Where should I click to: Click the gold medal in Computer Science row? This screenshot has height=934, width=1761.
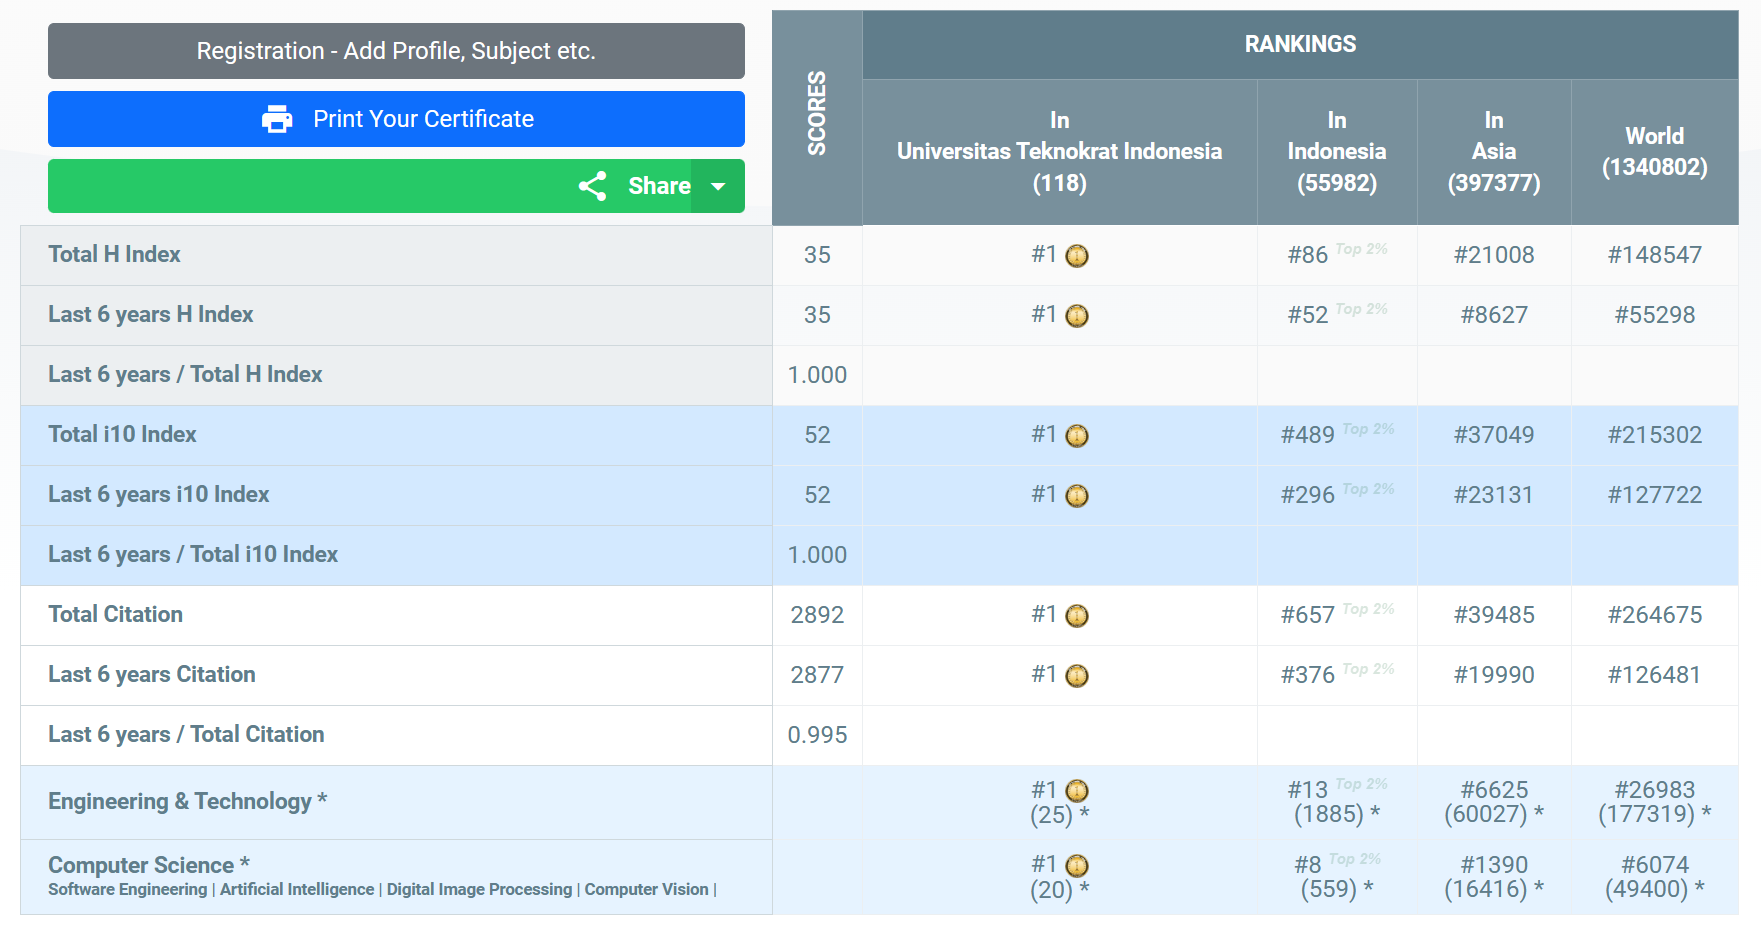click(x=1077, y=866)
